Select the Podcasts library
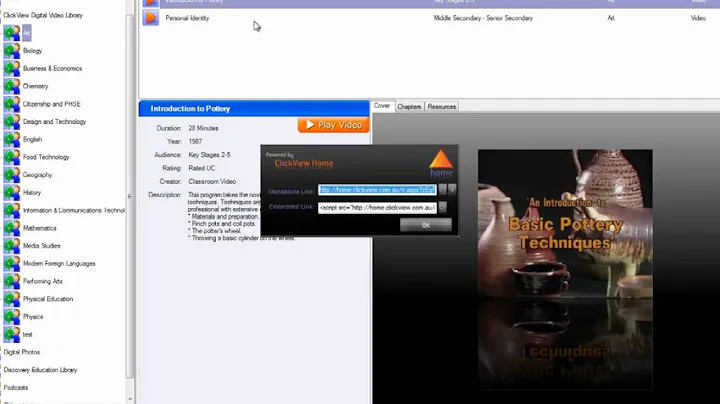The image size is (720, 404). point(16,387)
